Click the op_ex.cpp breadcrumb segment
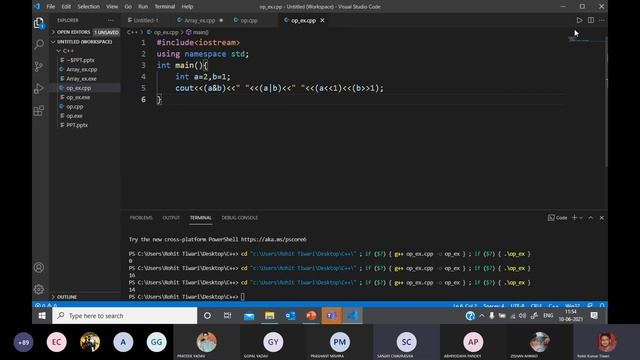This screenshot has height=360, width=640. tap(162, 32)
